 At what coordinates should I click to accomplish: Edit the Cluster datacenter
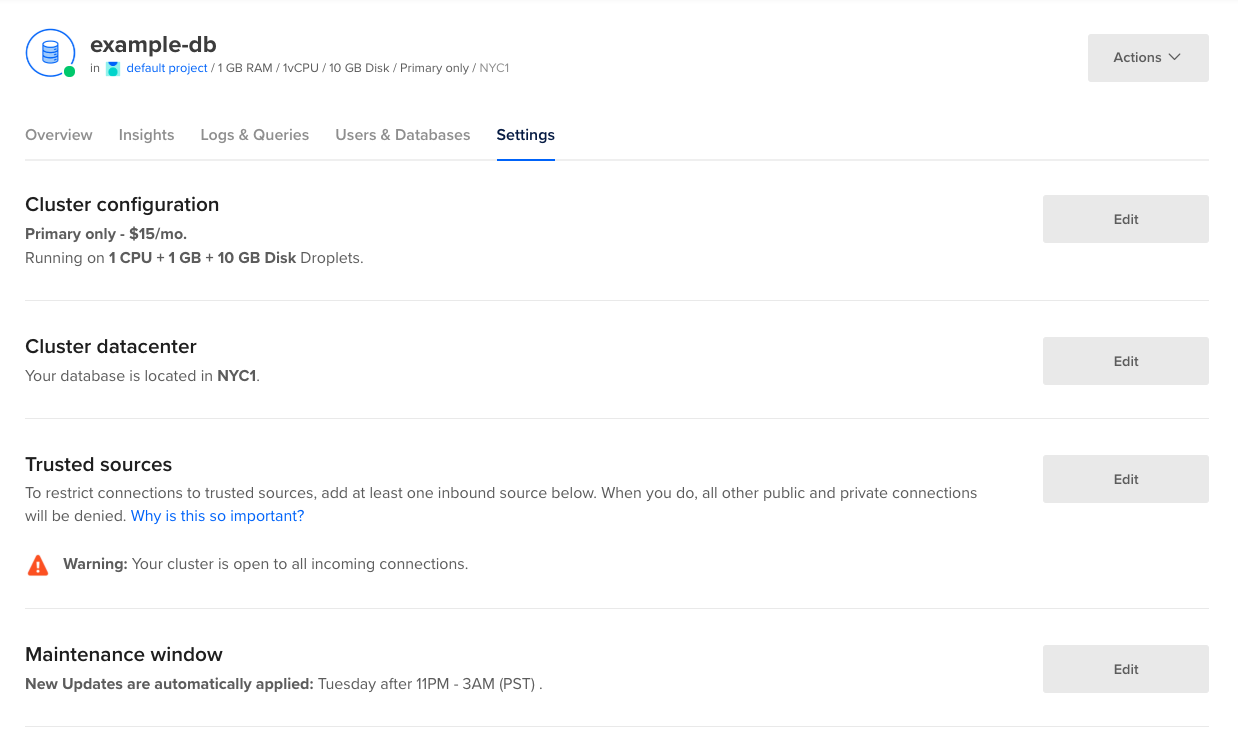point(1126,361)
